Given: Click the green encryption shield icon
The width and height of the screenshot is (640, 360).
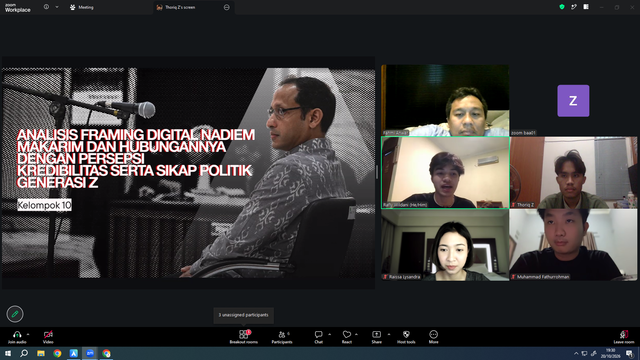Looking at the screenshot, I should coord(562,7).
